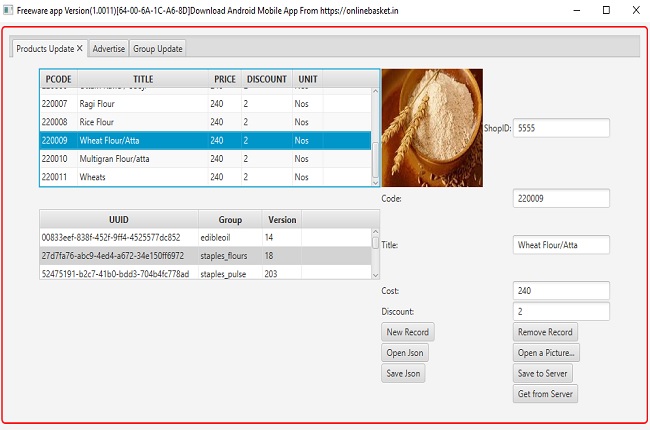
Task: Select the Wheat Flour/Atta row
Action: (x=206, y=140)
